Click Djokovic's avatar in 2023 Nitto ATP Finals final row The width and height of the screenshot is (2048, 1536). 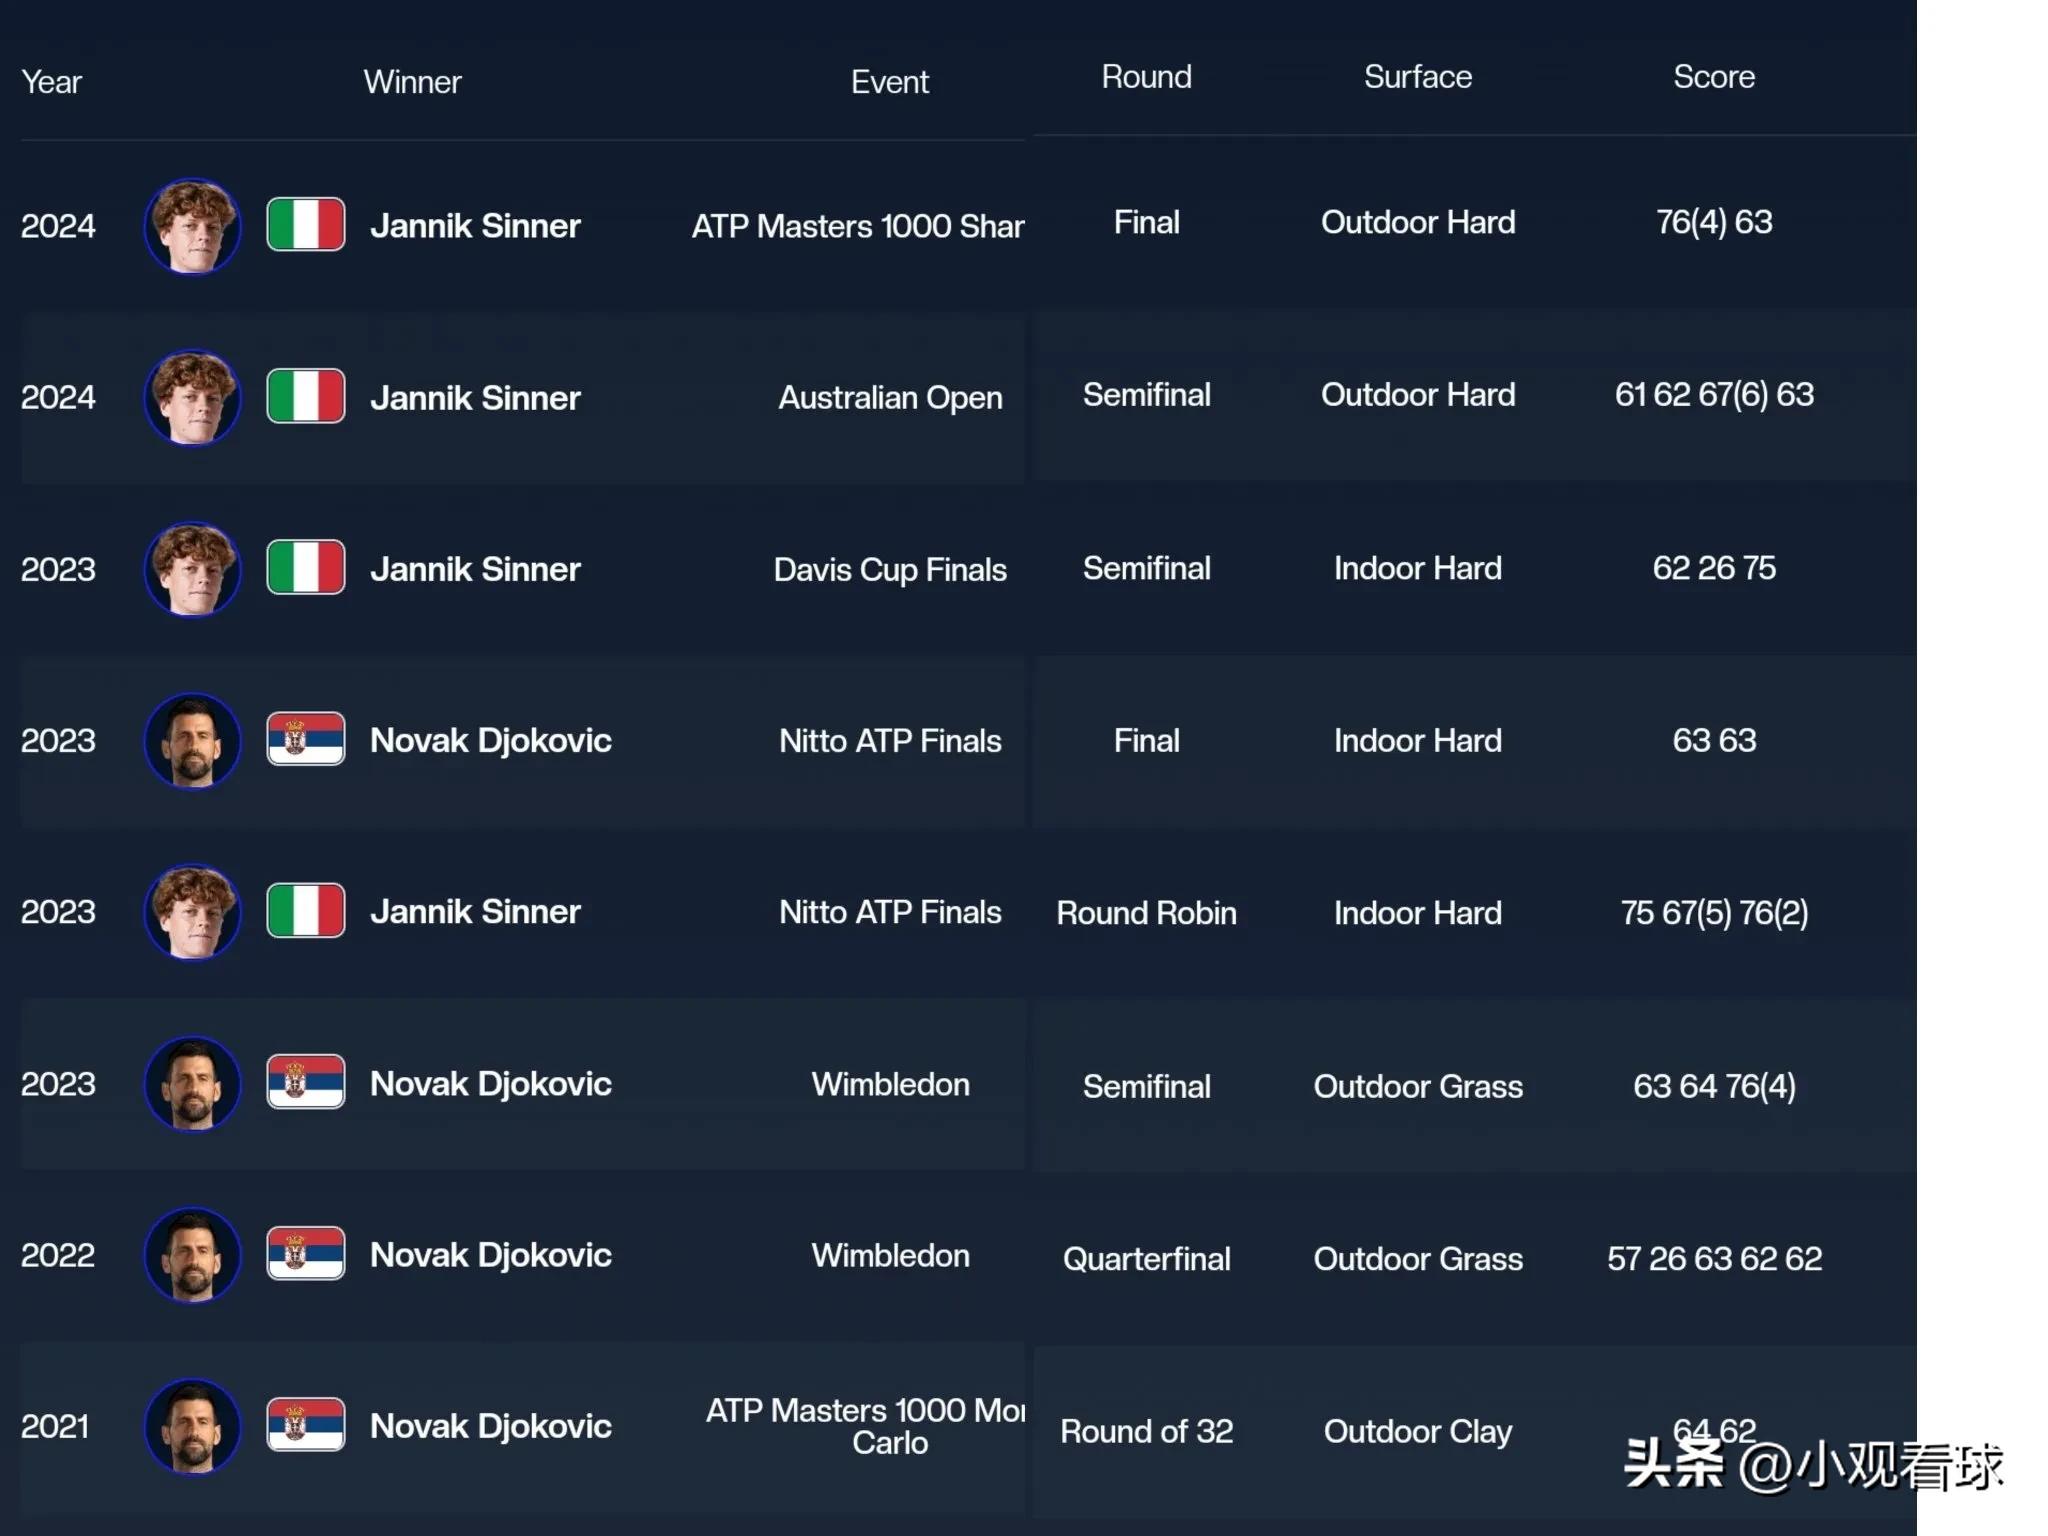(193, 741)
